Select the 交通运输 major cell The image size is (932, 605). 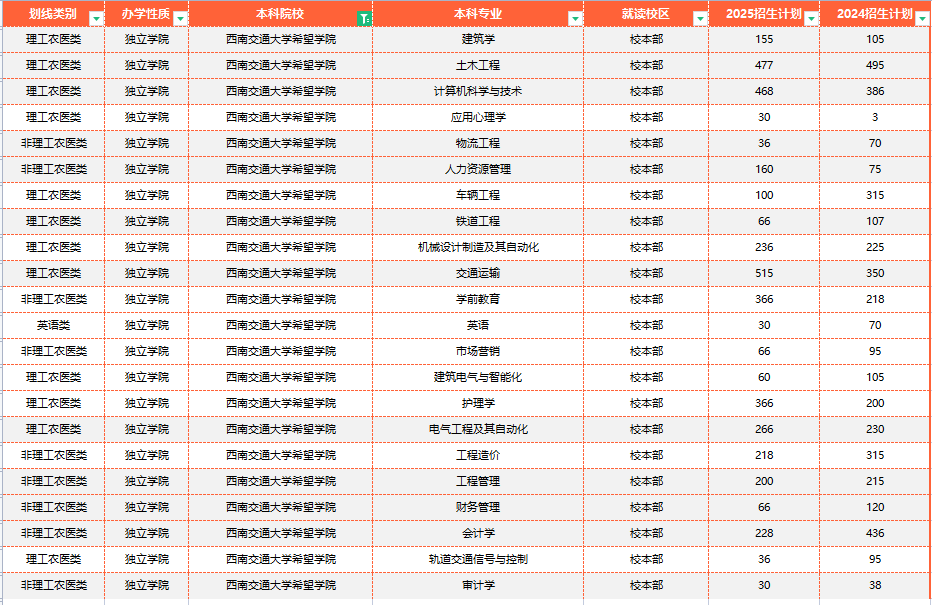pyautogui.click(x=478, y=273)
